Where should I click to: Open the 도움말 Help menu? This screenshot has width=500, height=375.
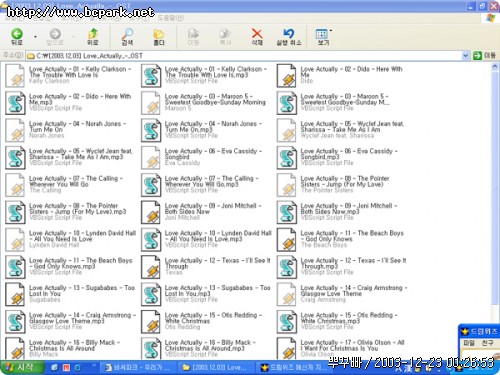(x=170, y=18)
